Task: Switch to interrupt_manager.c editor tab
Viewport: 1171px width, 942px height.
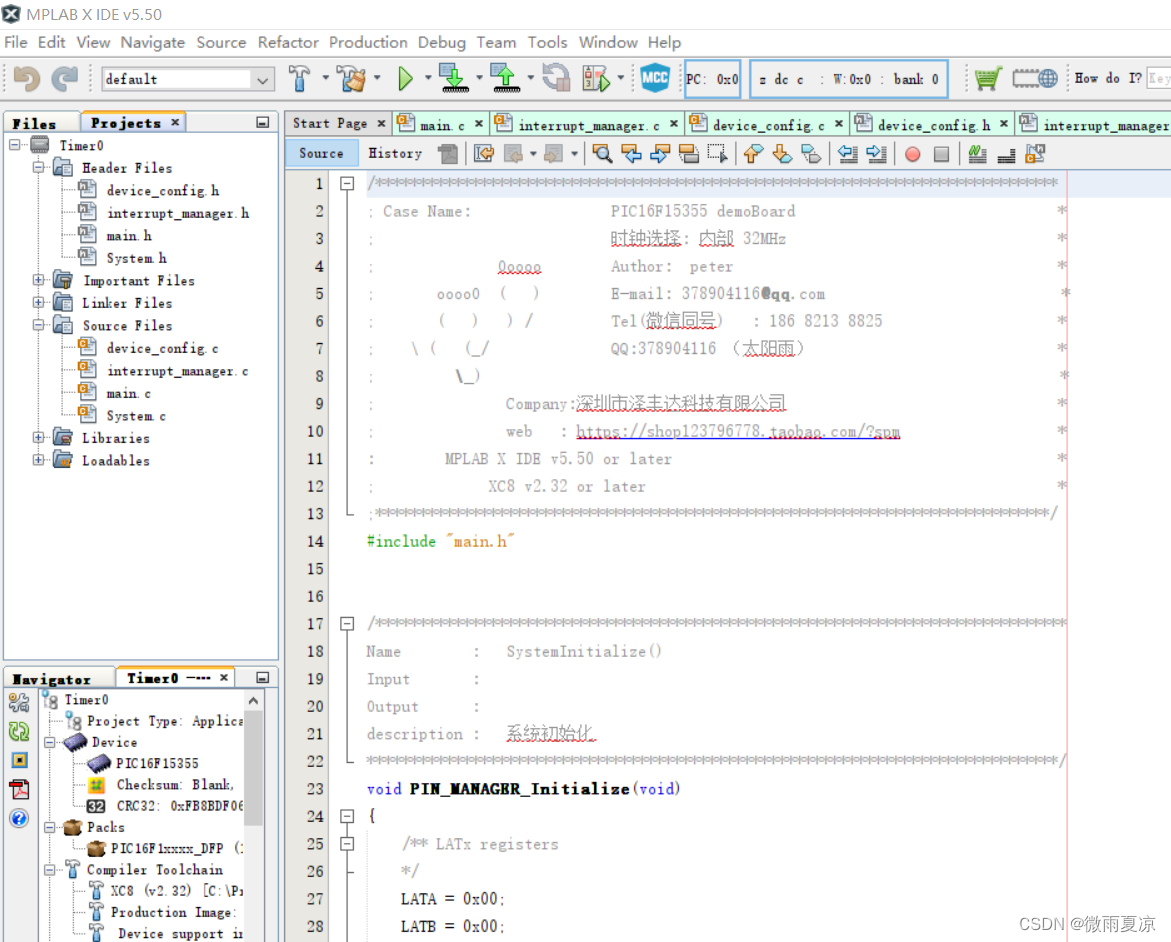Action: 588,125
